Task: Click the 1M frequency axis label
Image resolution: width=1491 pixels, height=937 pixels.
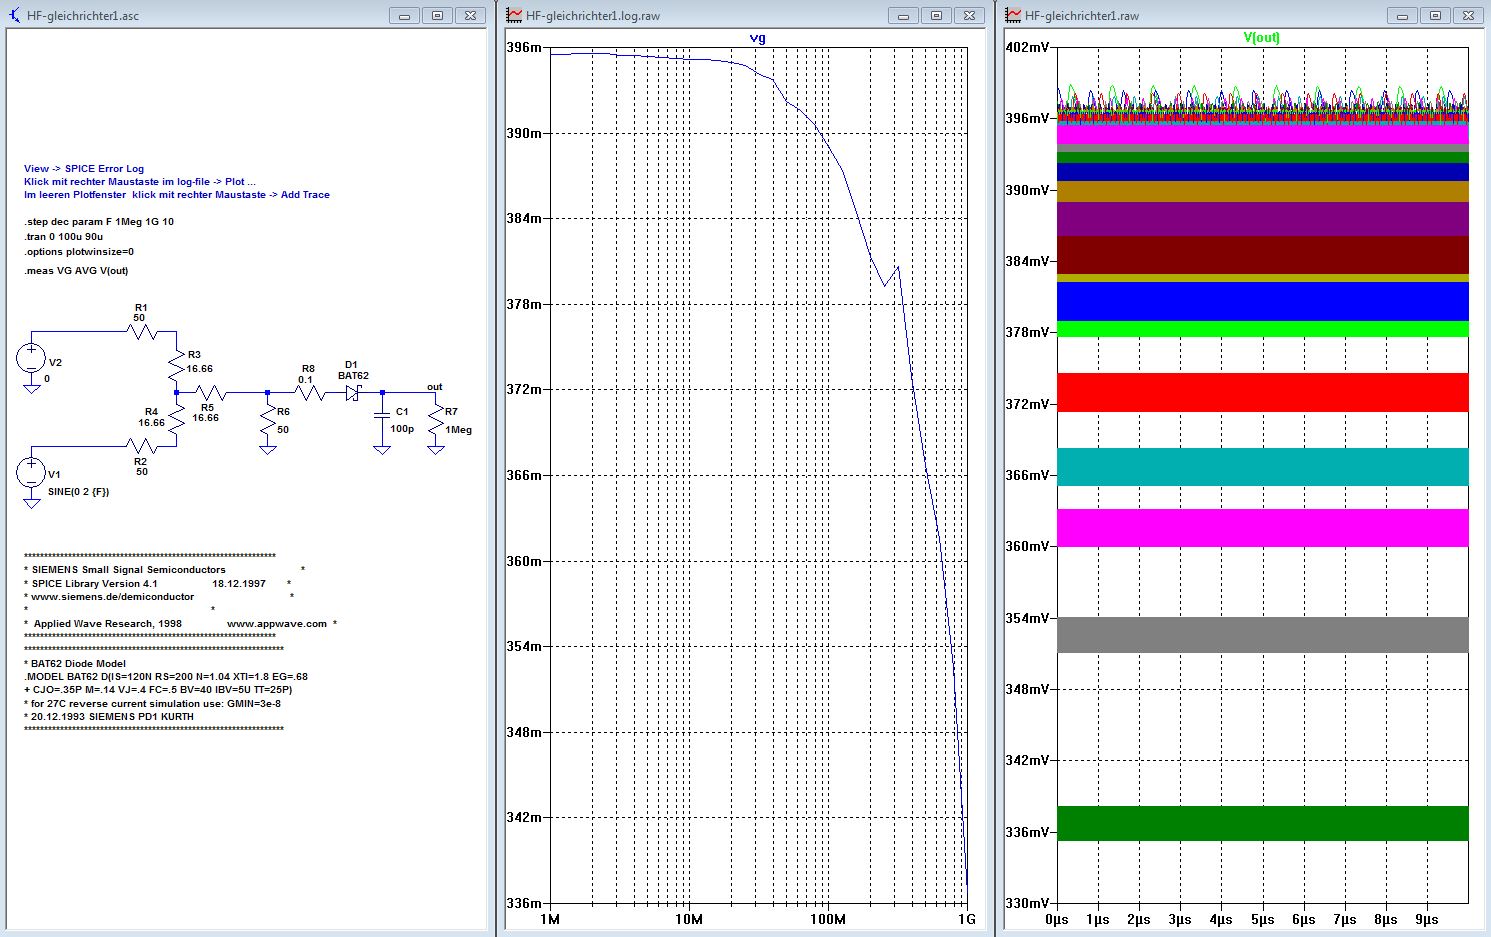Action: tap(550, 919)
